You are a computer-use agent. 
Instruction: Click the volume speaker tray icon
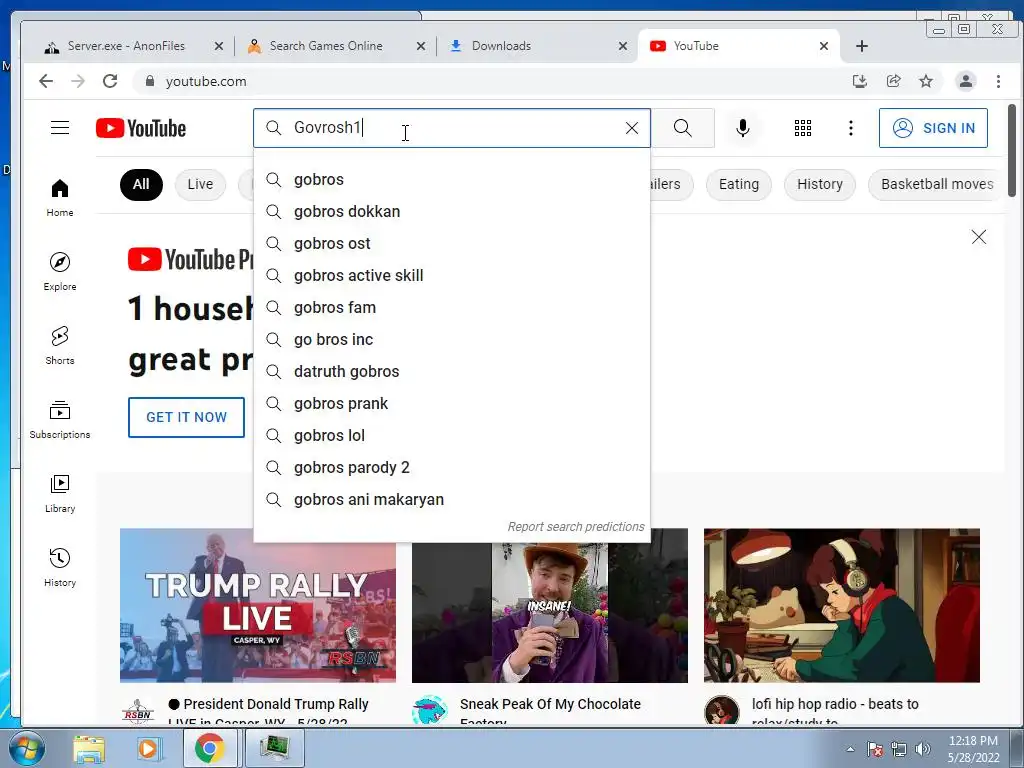coord(923,749)
